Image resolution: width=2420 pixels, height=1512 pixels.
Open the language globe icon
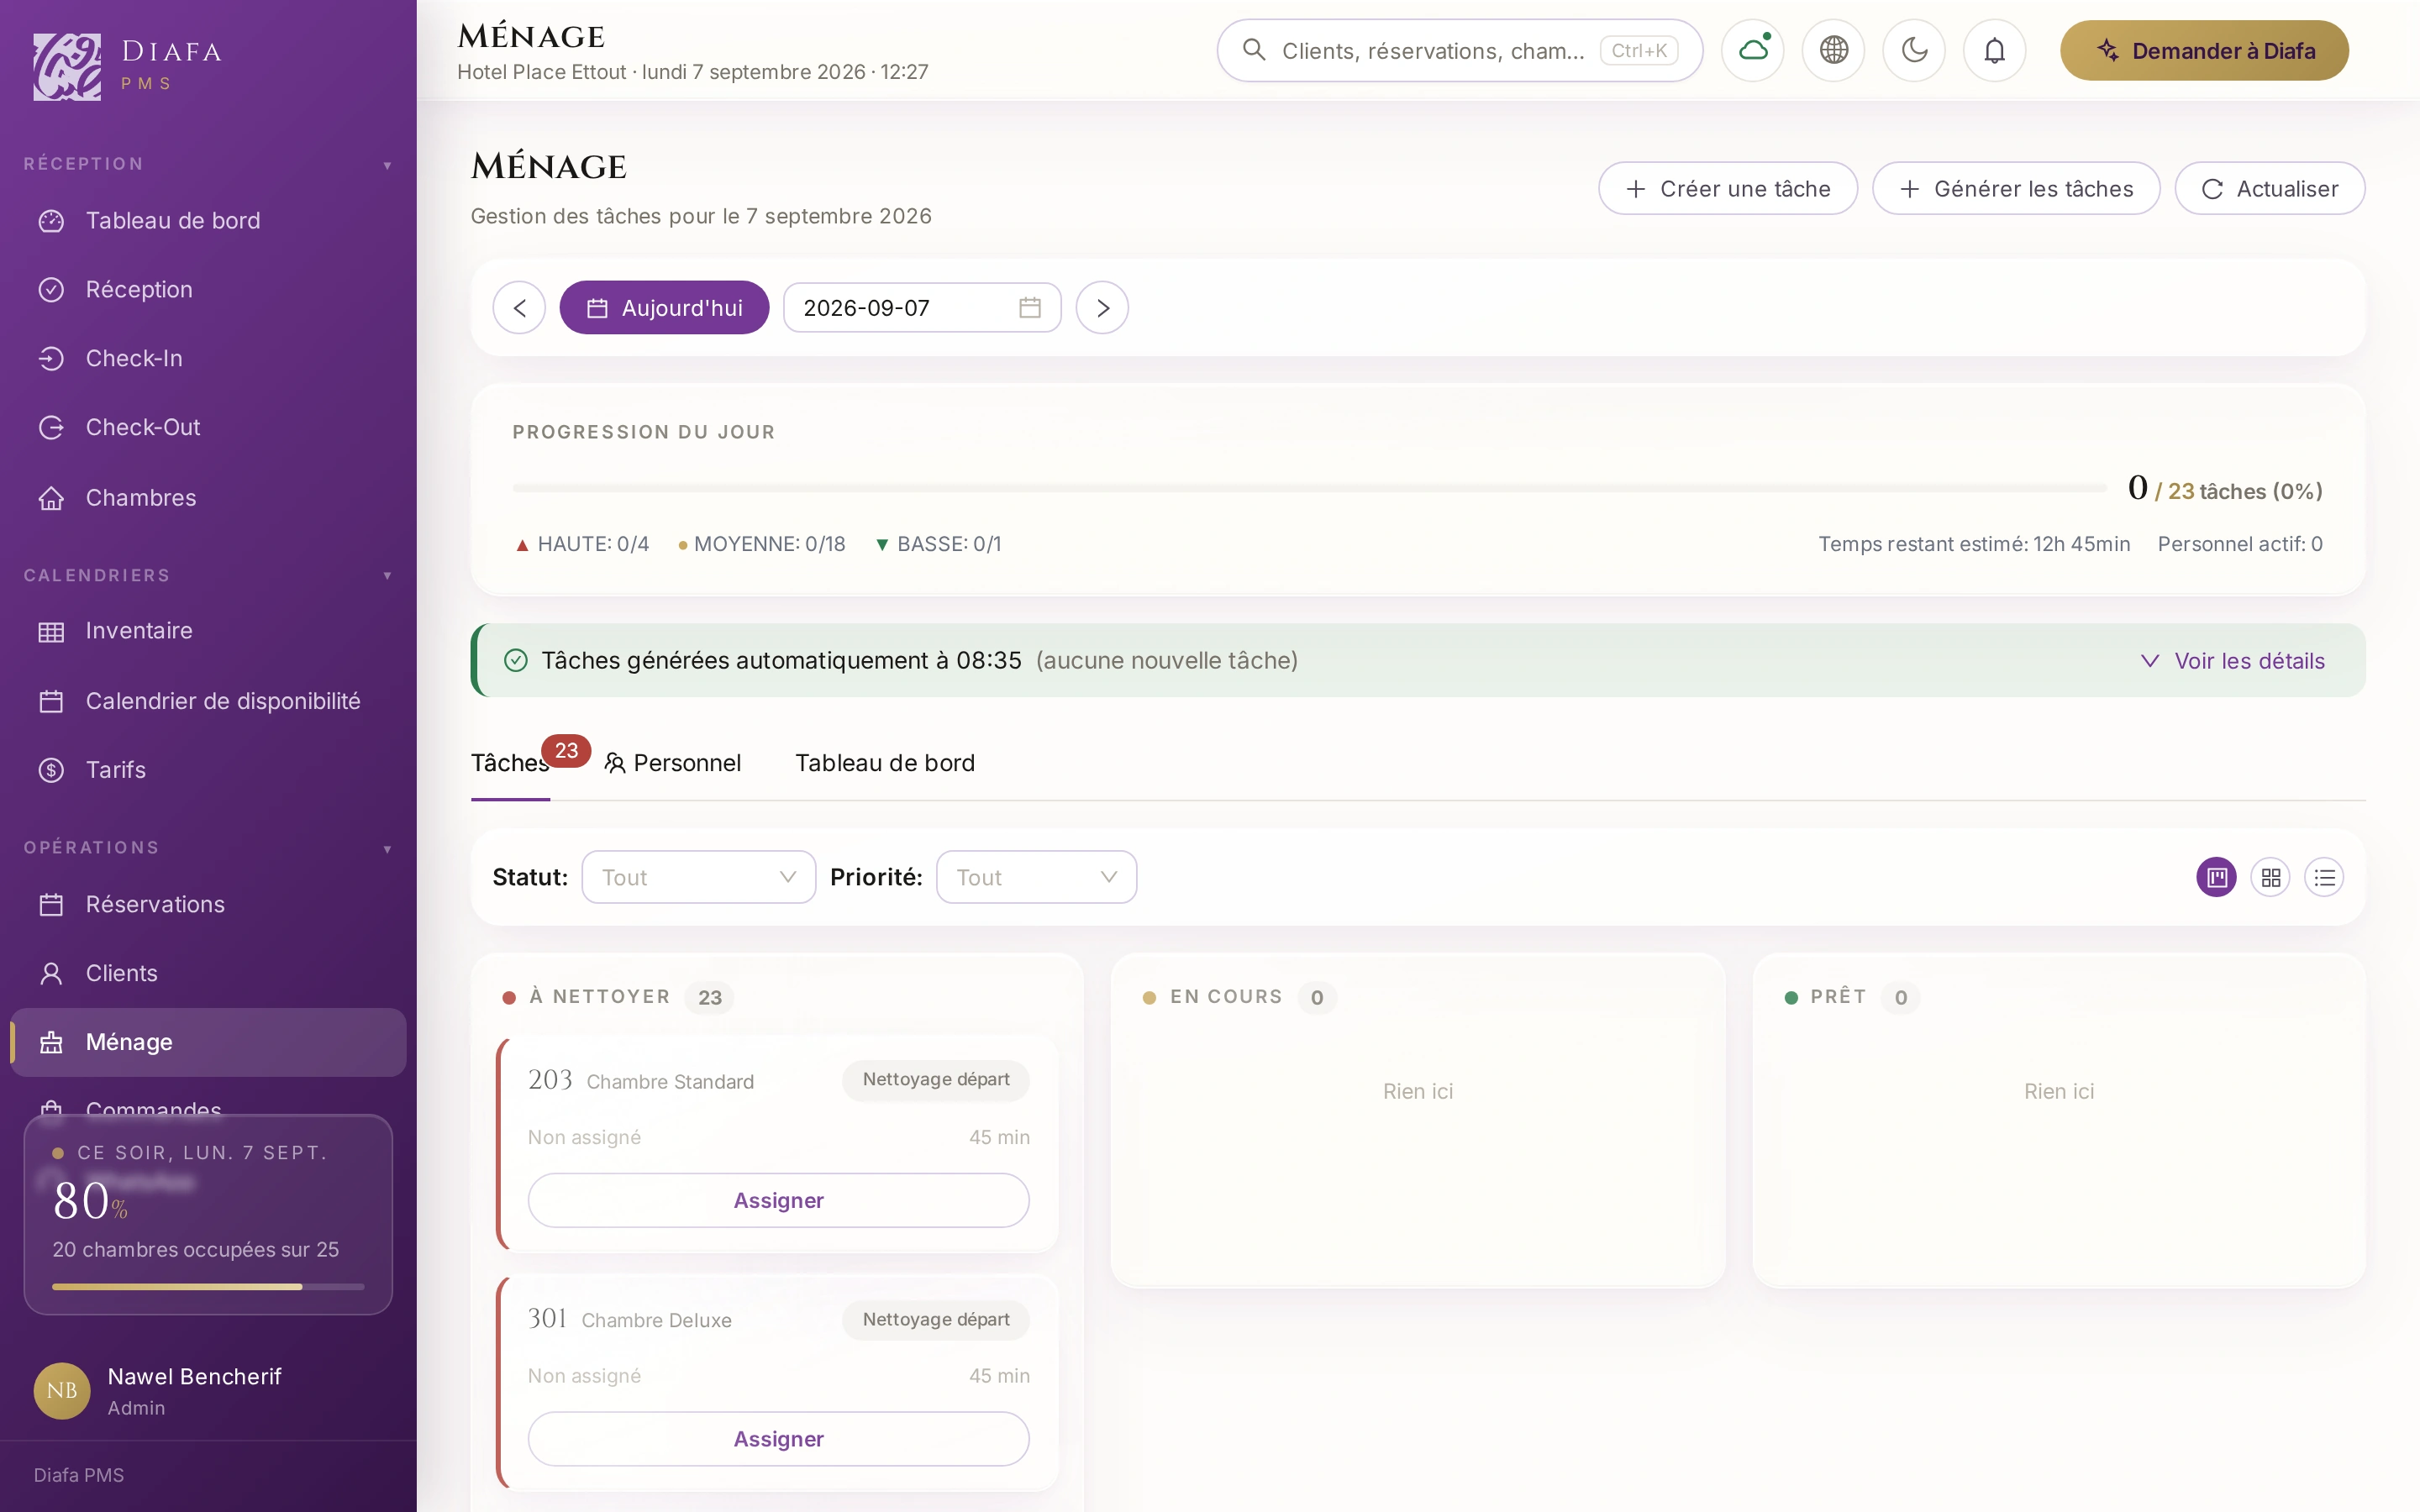click(1833, 50)
